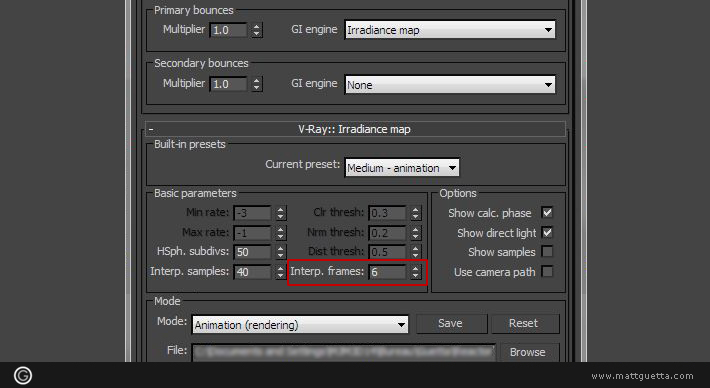Click the Clr thresh value field

pyautogui.click(x=387, y=213)
